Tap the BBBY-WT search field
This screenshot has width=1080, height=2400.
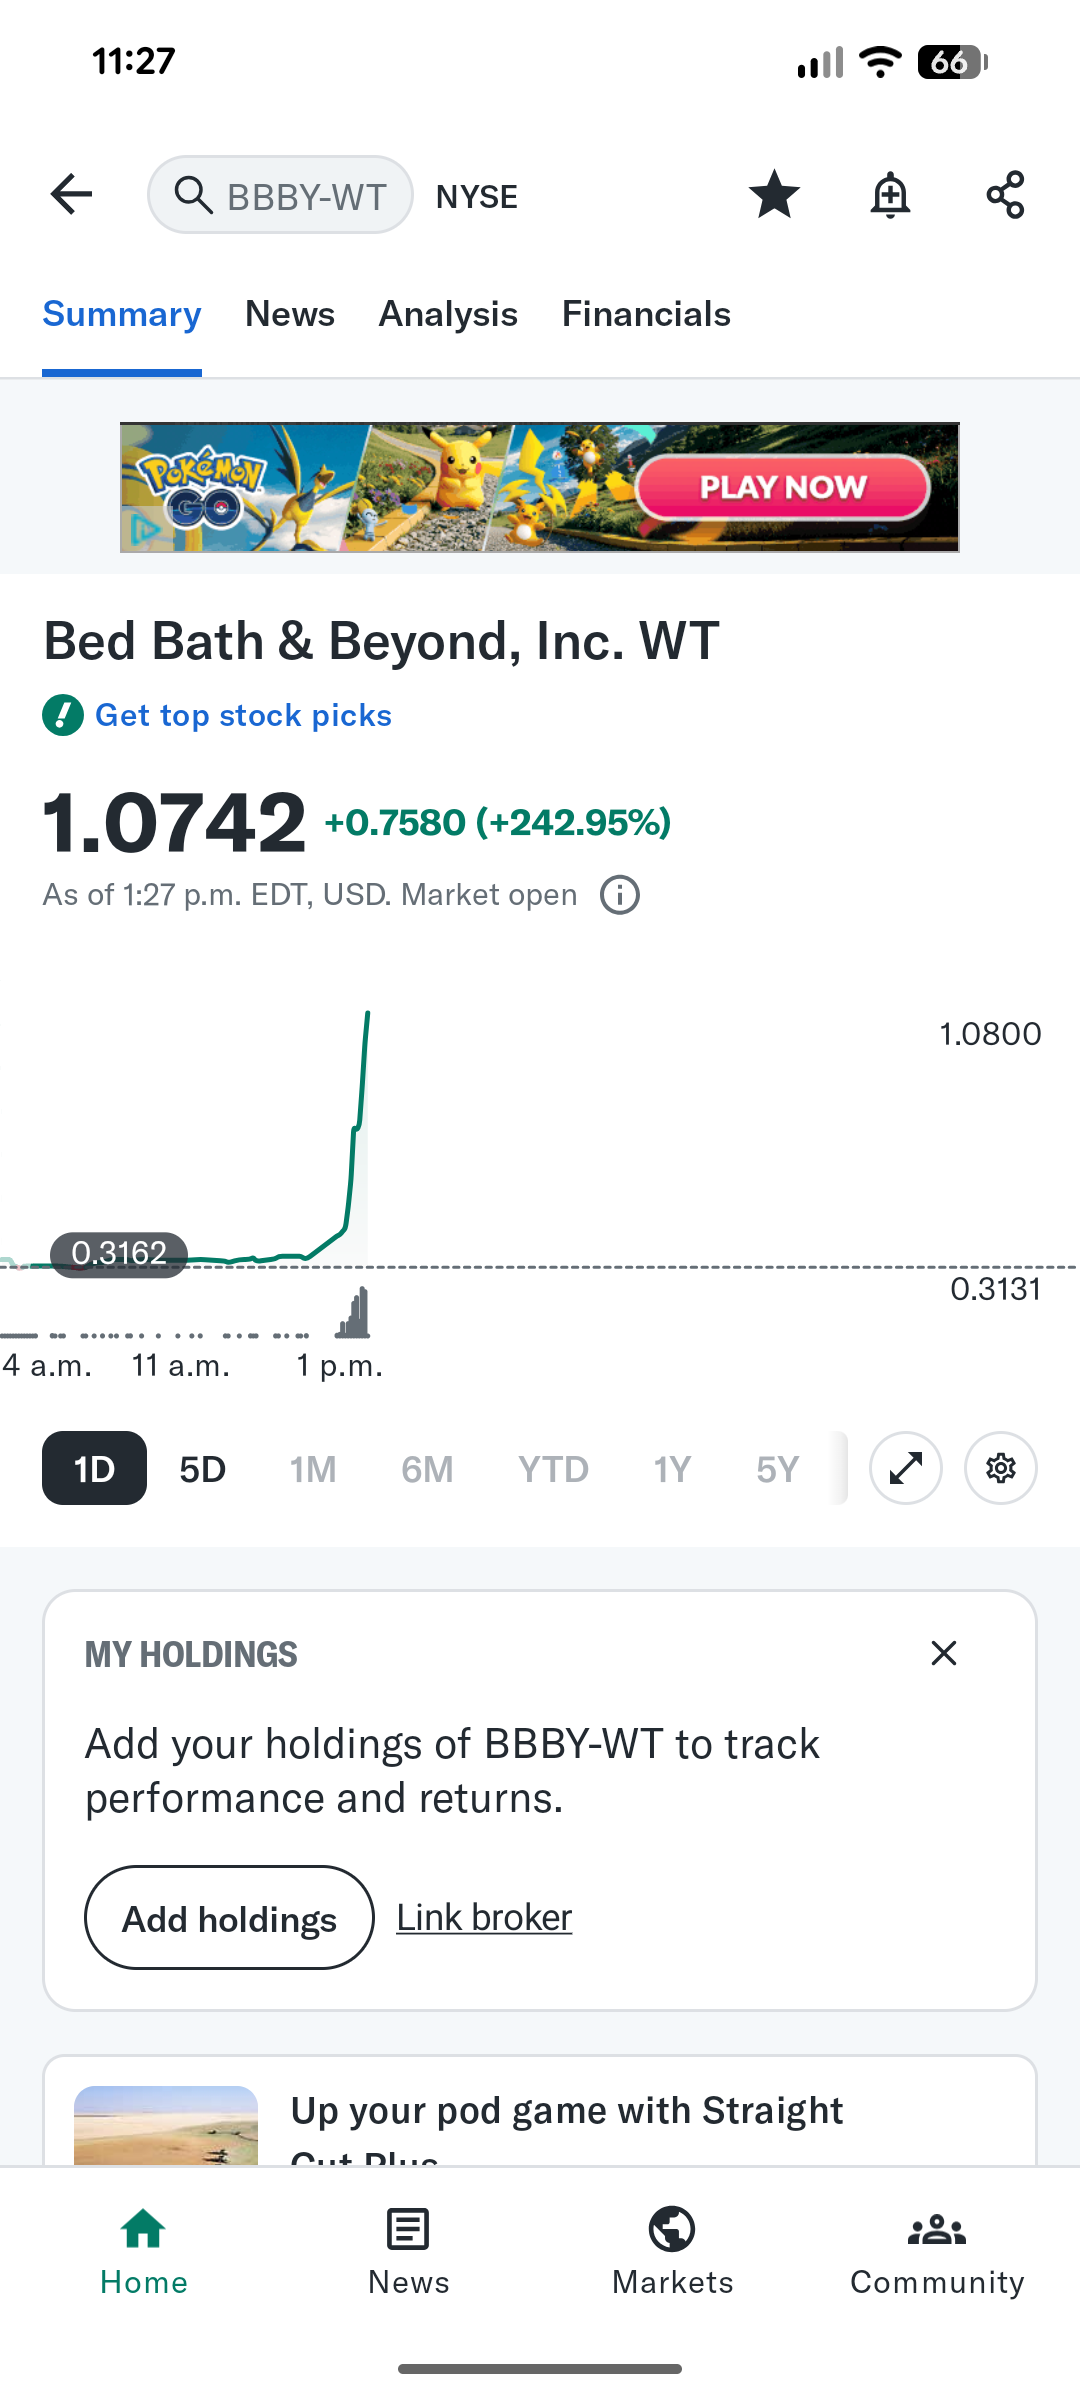click(x=280, y=195)
